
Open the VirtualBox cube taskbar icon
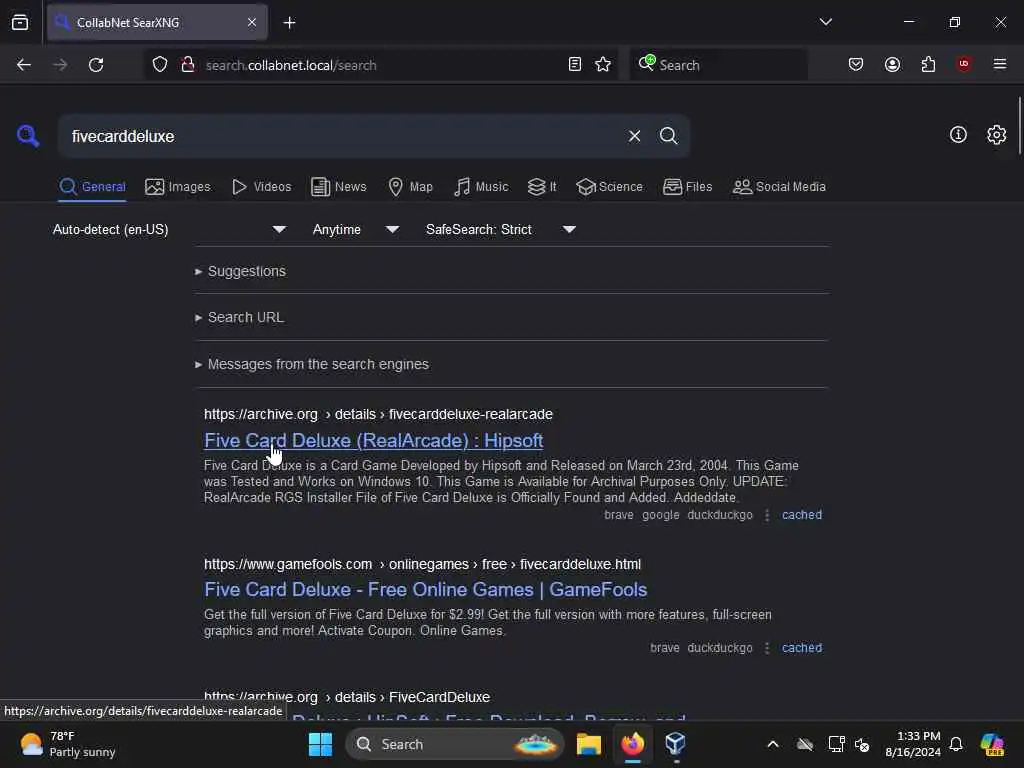pyautogui.click(x=675, y=744)
